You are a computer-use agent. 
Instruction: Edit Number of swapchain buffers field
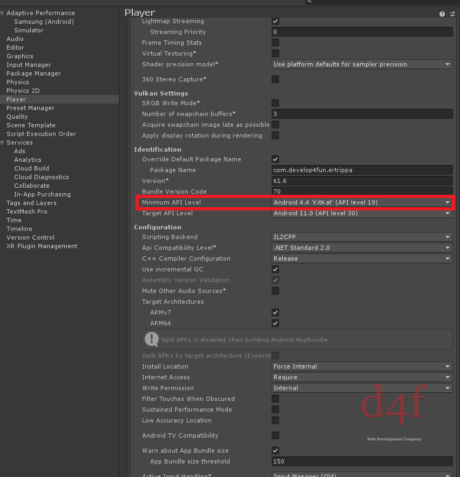point(362,114)
